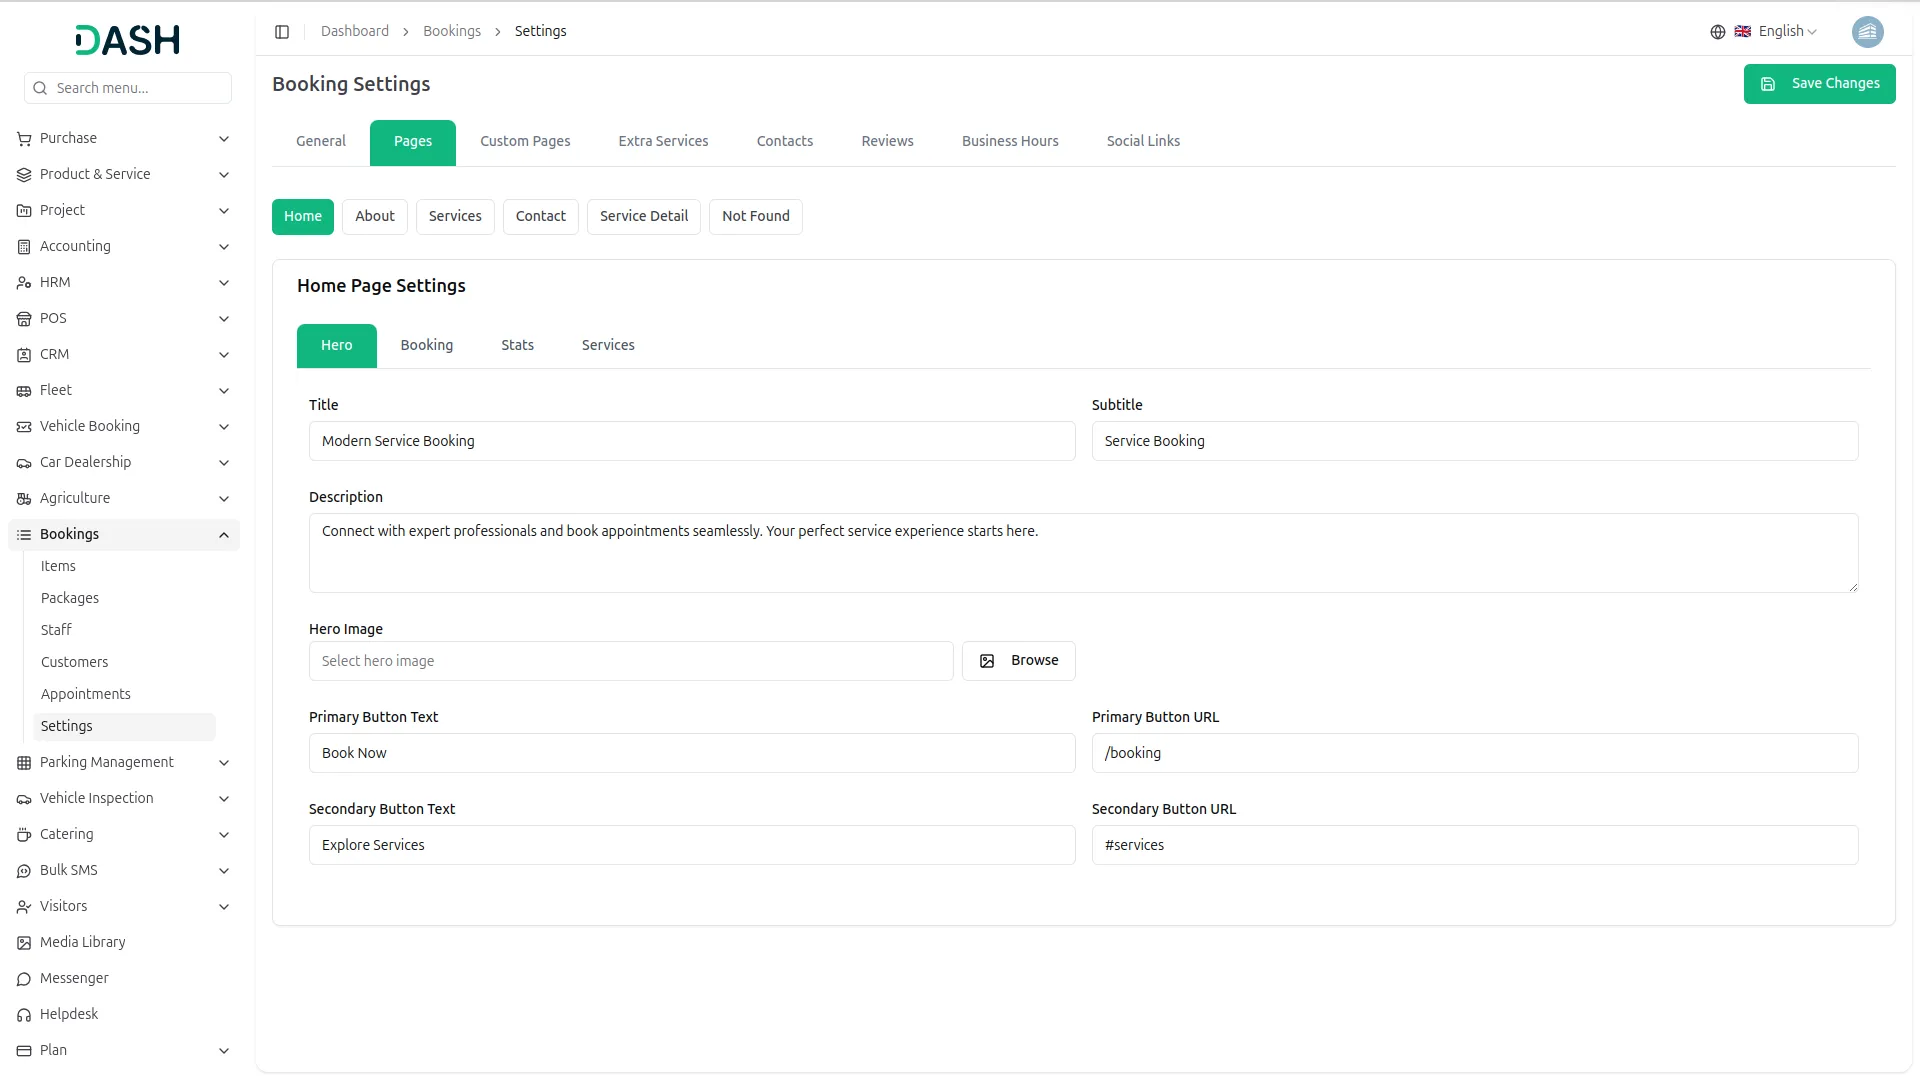
Task: Click the Purchase cart icon
Action: 24,139
